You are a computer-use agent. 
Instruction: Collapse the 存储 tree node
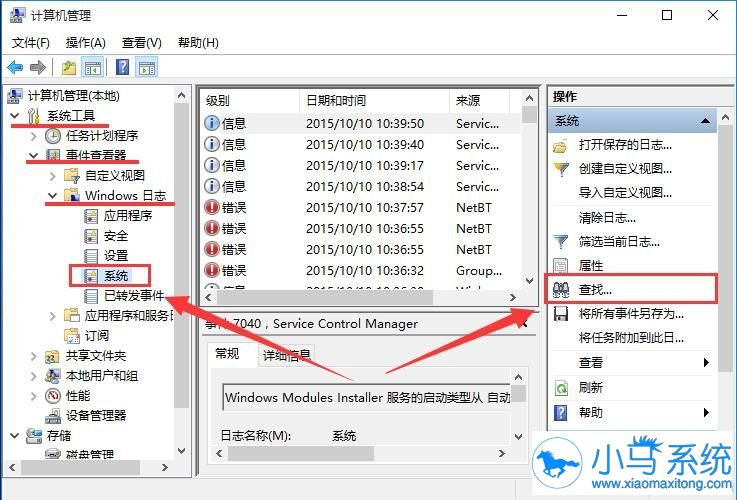[x=15, y=436]
